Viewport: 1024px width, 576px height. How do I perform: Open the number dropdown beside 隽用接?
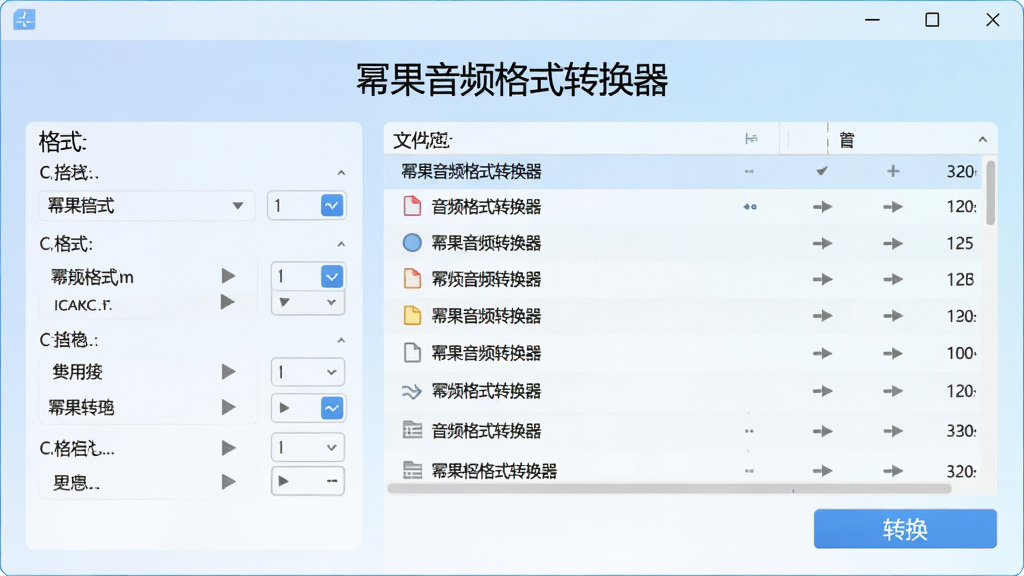pos(308,372)
